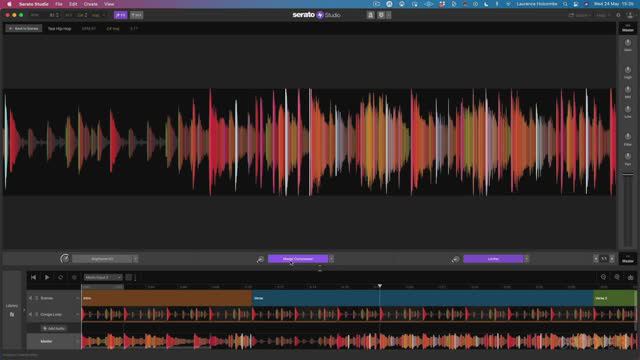The height and width of the screenshot is (360, 640).
Task: Click stepper arrows right of Master Compressor
Action: tap(331, 259)
